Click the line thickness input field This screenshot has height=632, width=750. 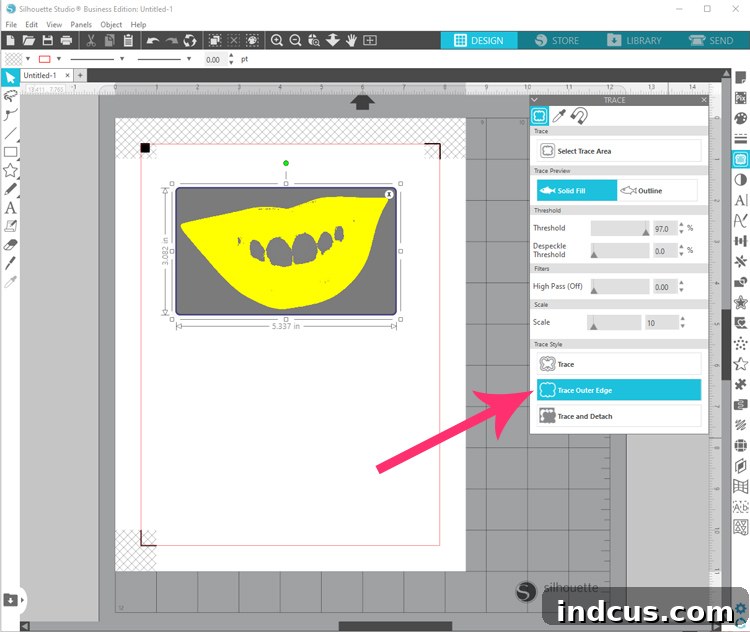pos(214,59)
